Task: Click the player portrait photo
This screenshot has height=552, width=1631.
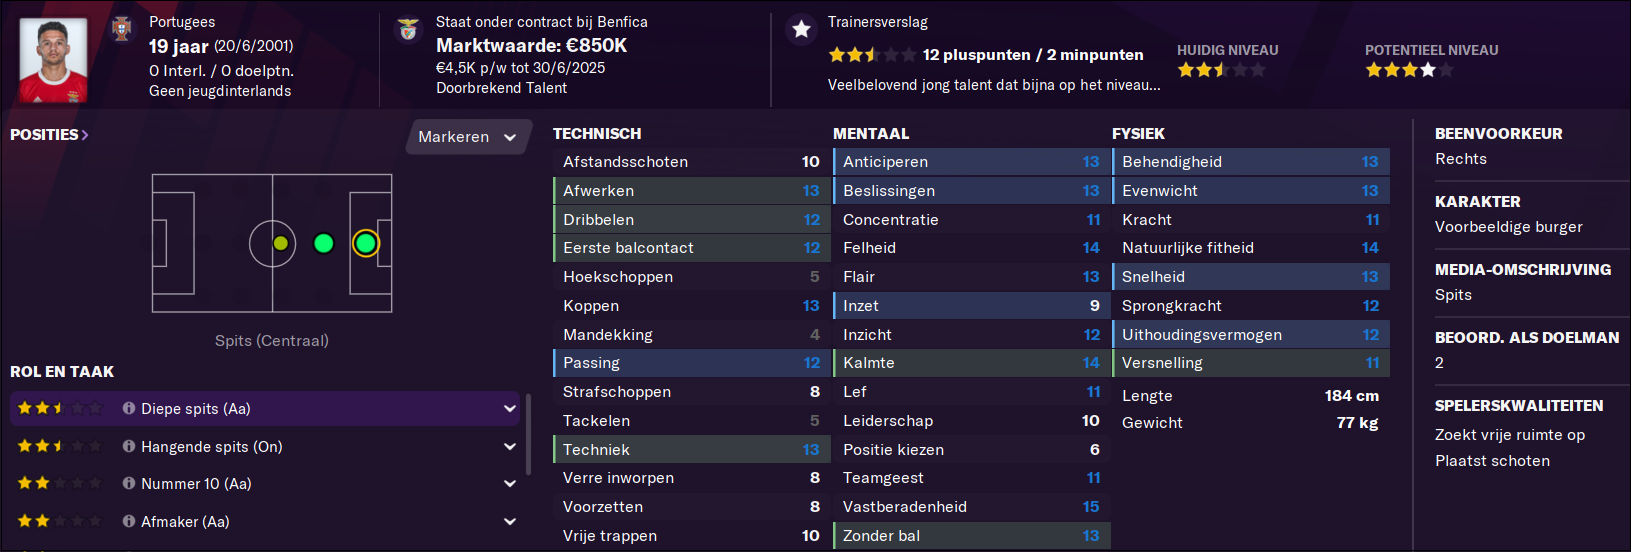Action: pos(54,60)
